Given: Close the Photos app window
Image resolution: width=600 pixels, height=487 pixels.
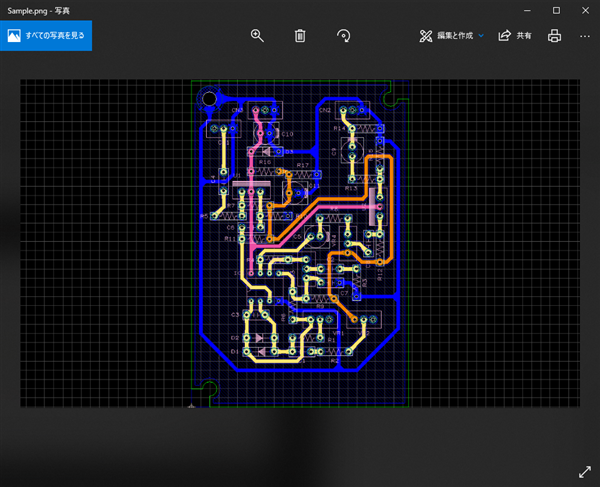Looking at the screenshot, I should tap(585, 9).
